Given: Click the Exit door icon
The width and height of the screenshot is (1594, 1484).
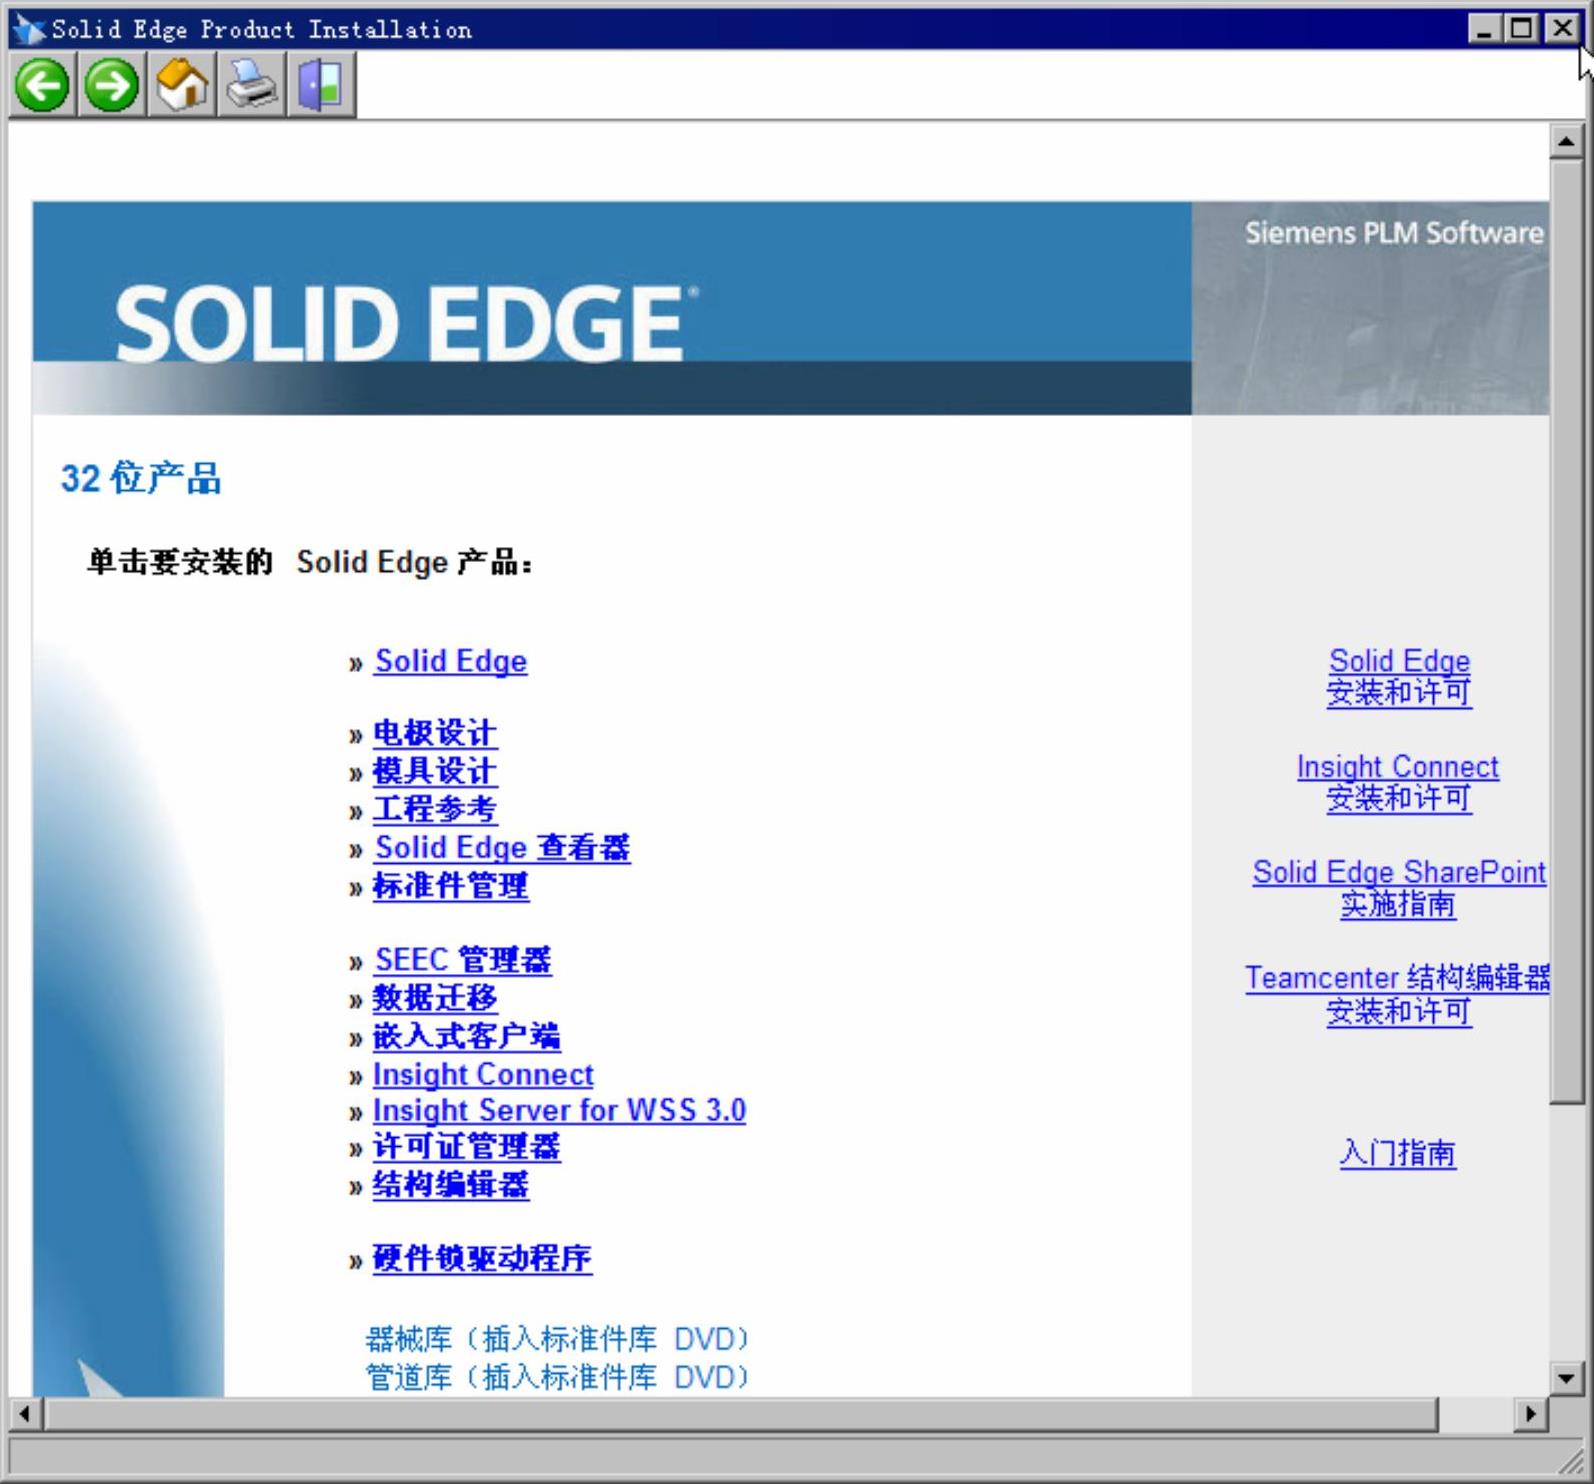Looking at the screenshot, I should coord(322,85).
